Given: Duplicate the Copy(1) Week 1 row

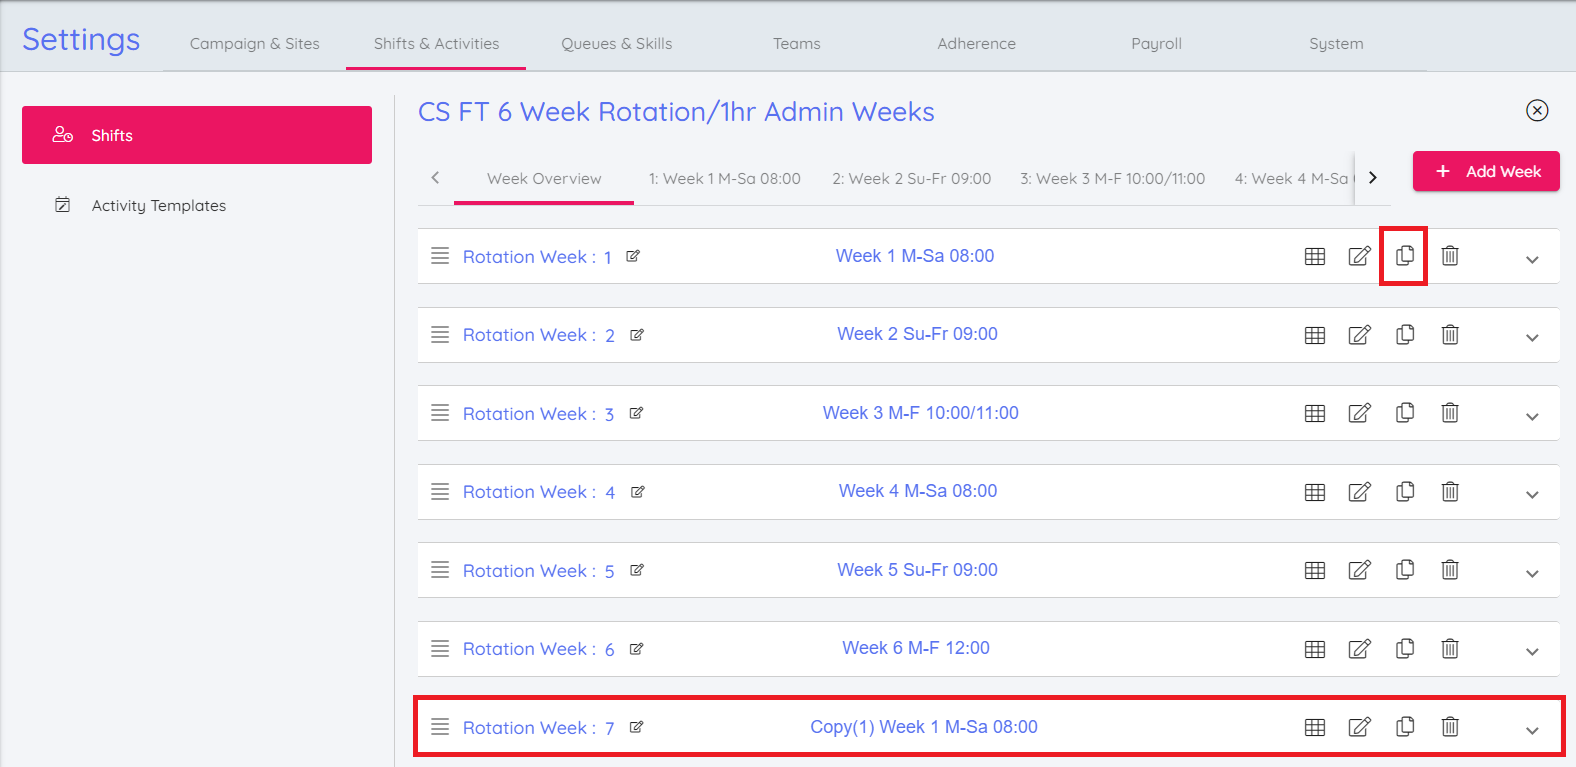Looking at the screenshot, I should (x=1404, y=727).
